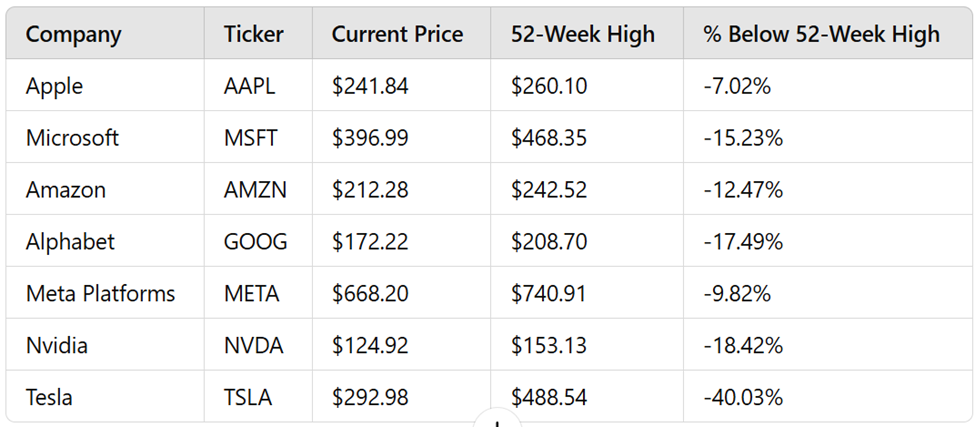The image size is (975, 427).
Task: Click the 52-Week High column header
Action: pos(583,34)
